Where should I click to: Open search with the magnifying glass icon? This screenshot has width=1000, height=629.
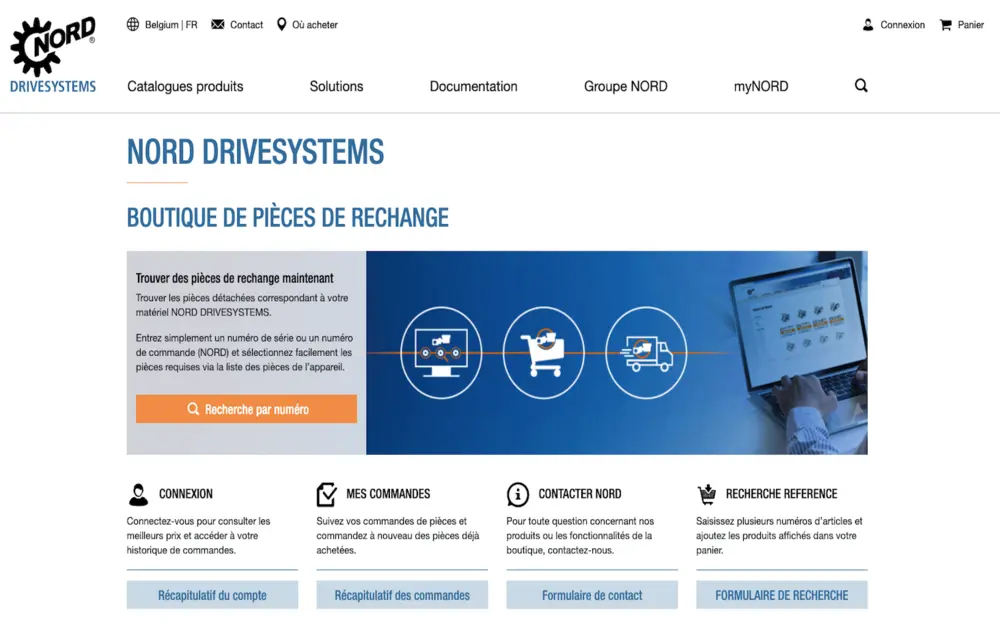click(x=861, y=86)
